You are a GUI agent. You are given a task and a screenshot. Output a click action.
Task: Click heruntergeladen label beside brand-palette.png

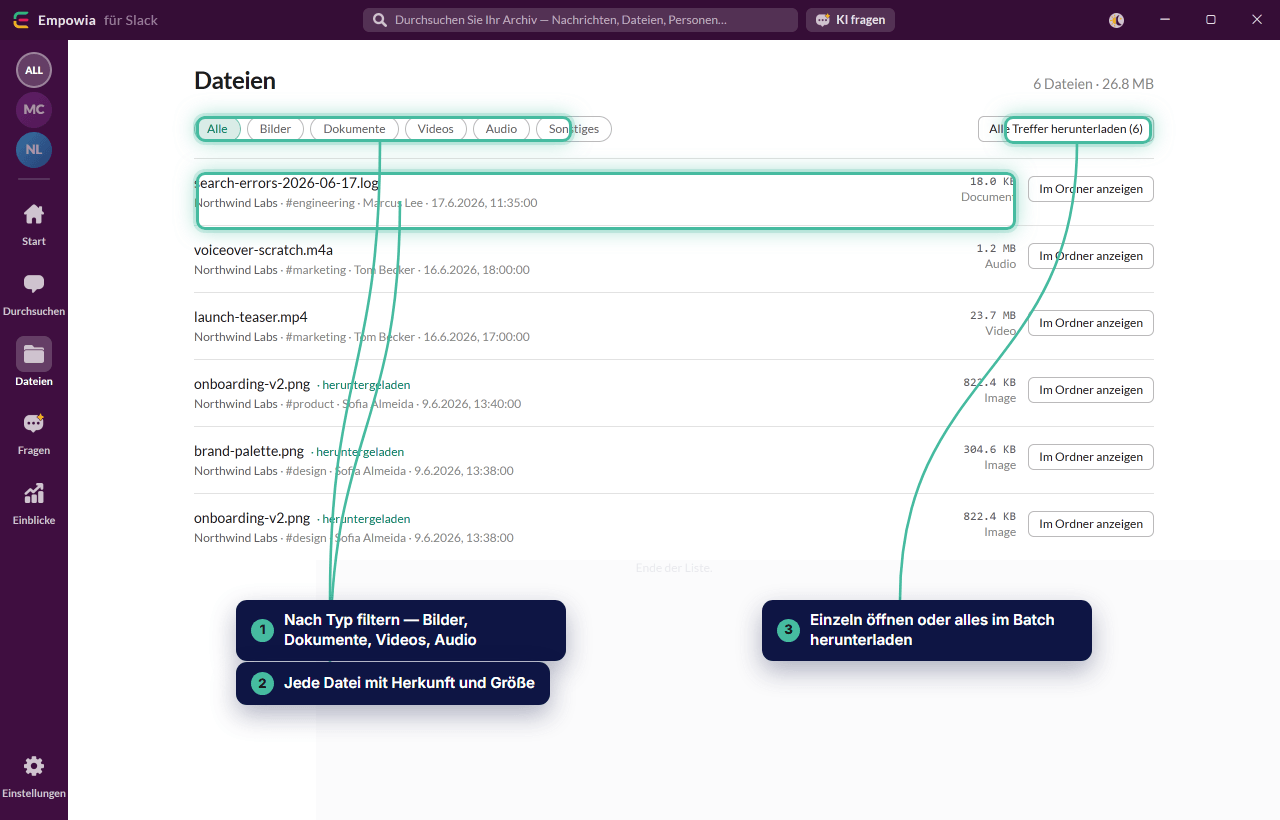[360, 452]
